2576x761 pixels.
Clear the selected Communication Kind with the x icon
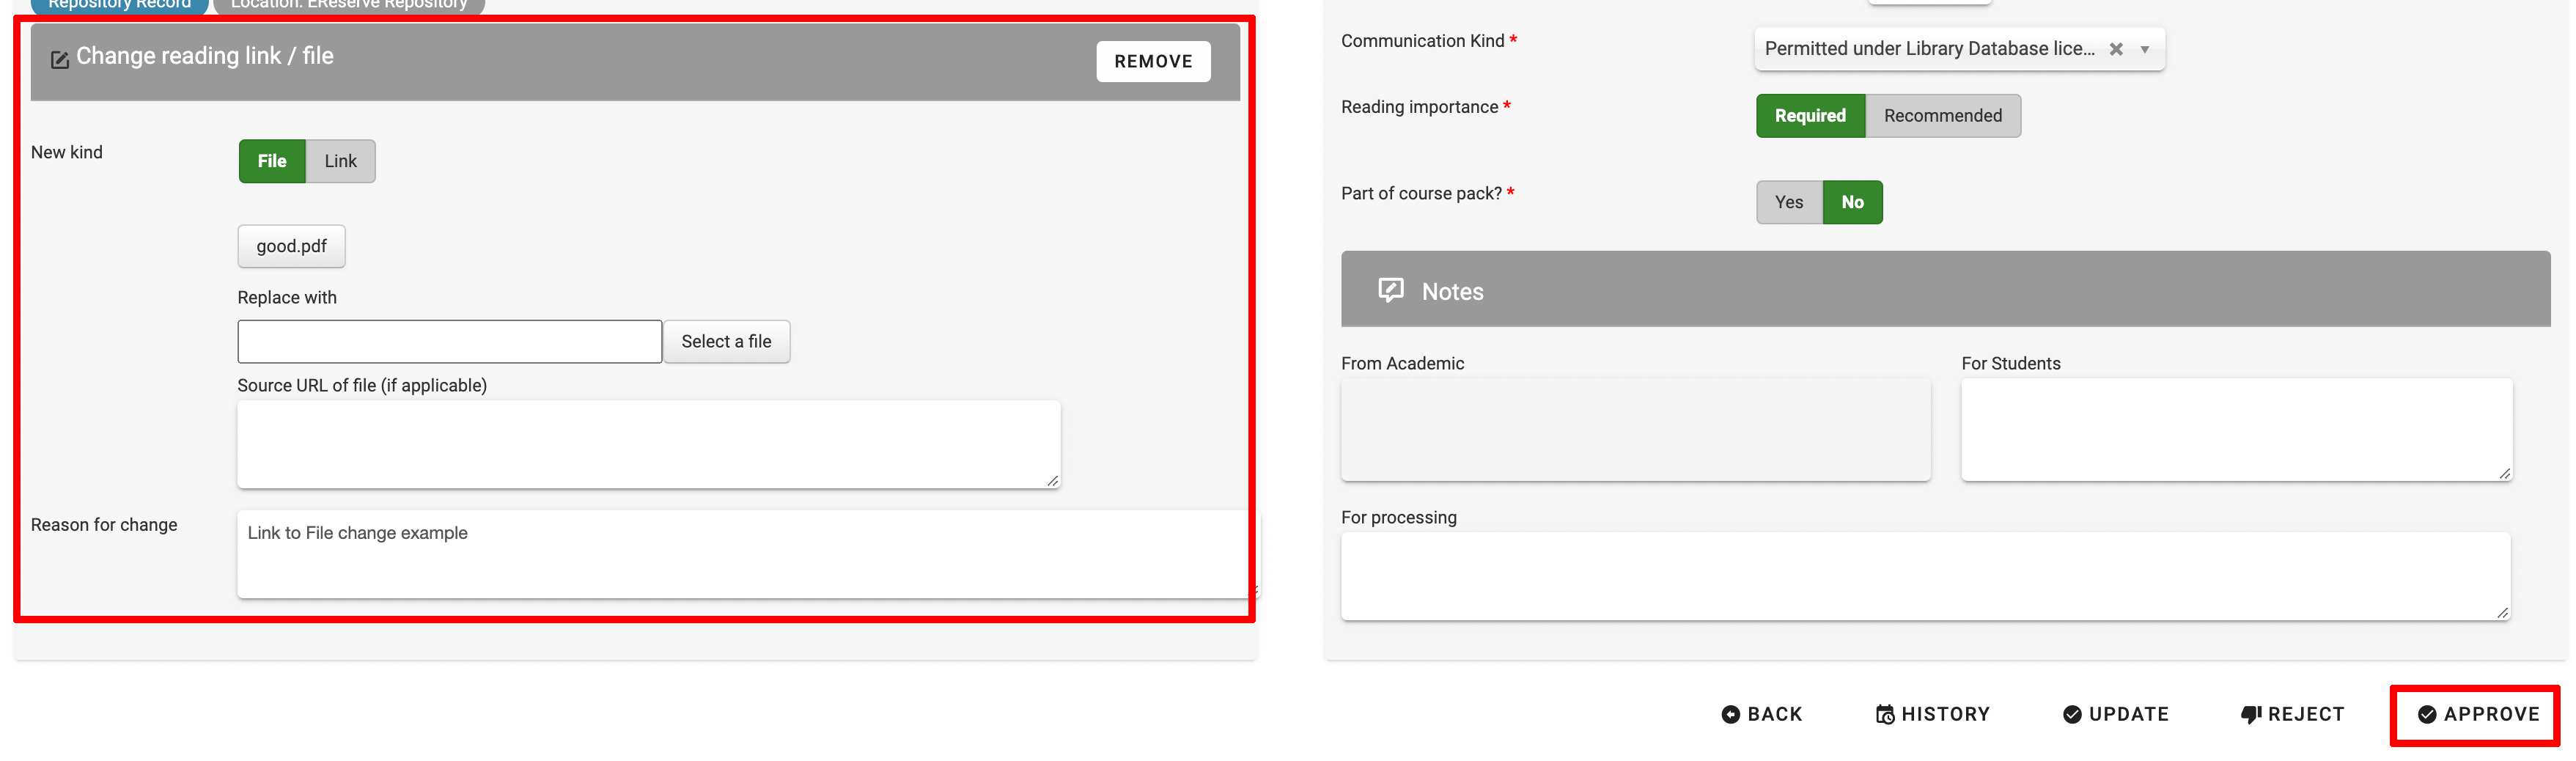(2117, 48)
